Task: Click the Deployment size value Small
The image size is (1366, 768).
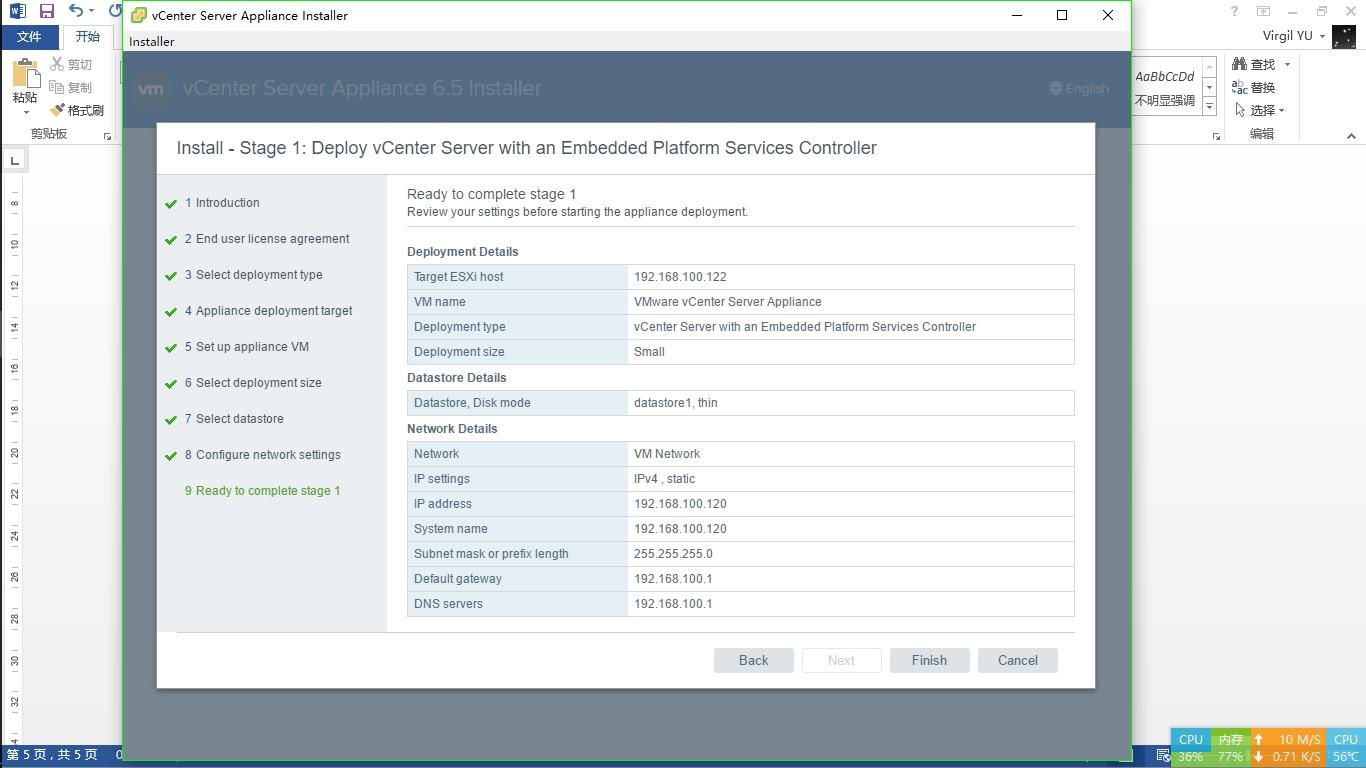Action: point(649,352)
